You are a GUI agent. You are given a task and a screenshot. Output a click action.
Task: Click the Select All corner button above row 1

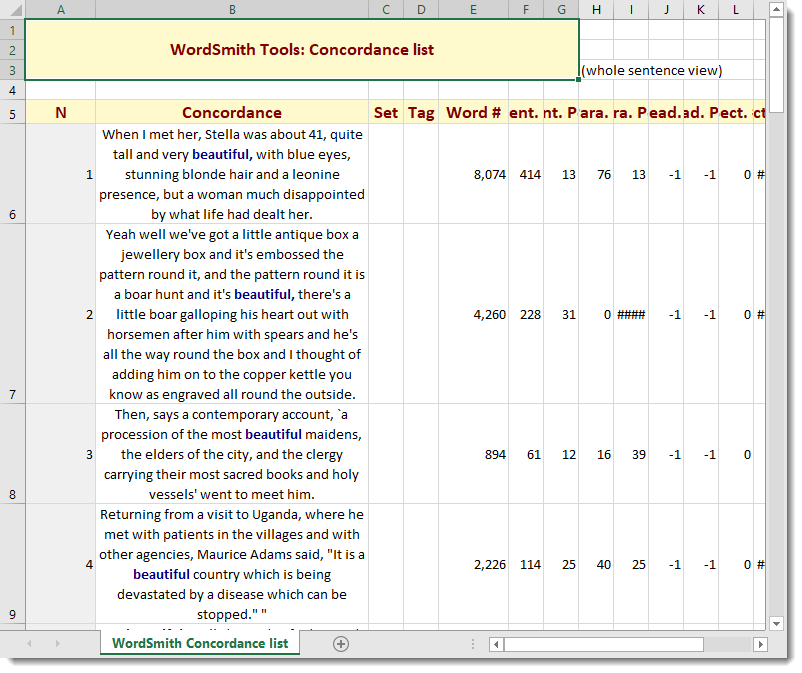pyautogui.click(x=11, y=9)
